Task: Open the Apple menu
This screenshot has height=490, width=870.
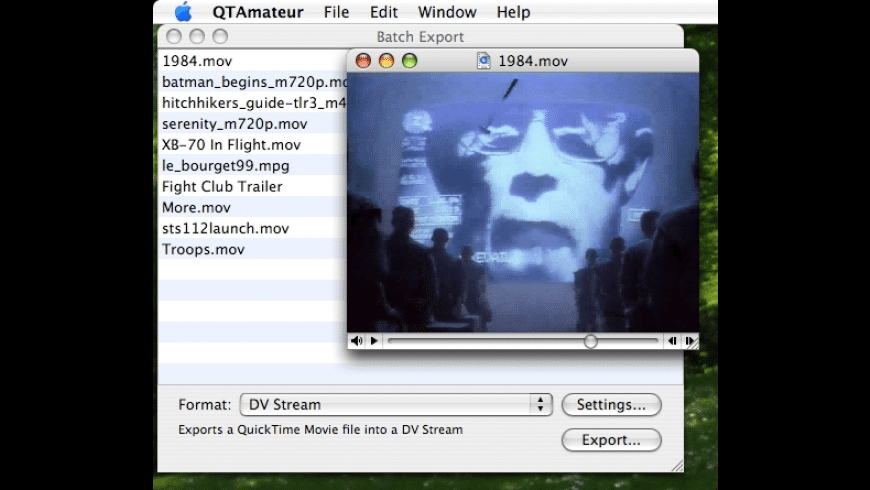Action: (183, 12)
